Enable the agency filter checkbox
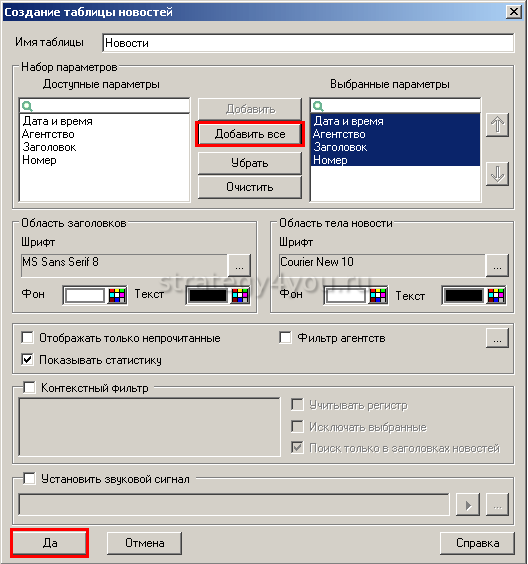Image resolution: width=528 pixels, height=564 pixels. pos(285,338)
